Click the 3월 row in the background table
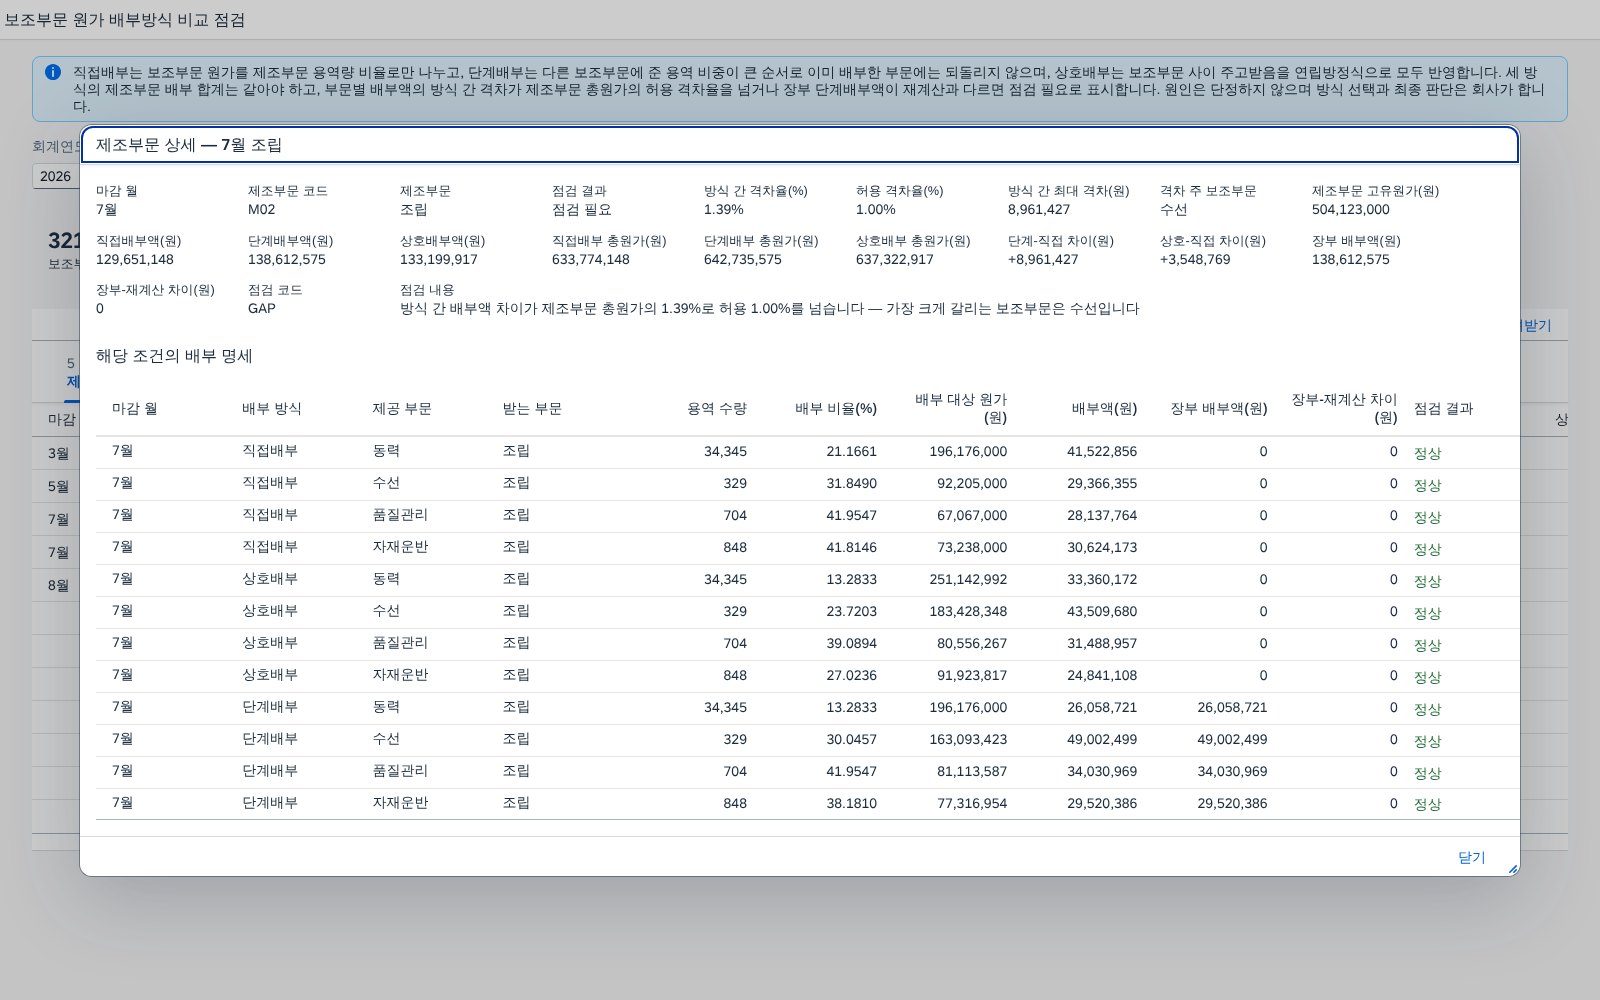Image resolution: width=1600 pixels, height=1000 pixels. coord(58,453)
